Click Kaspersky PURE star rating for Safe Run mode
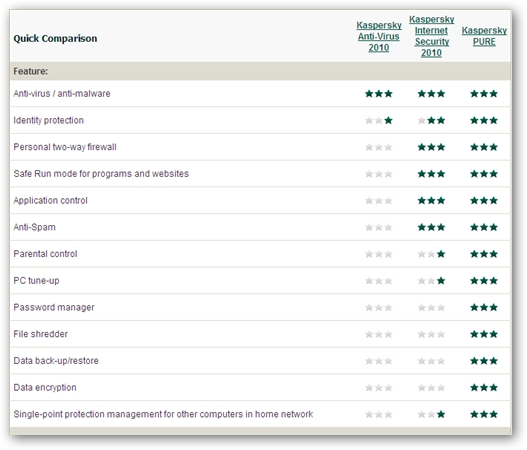Screen dimensions: 527x450 (484, 174)
